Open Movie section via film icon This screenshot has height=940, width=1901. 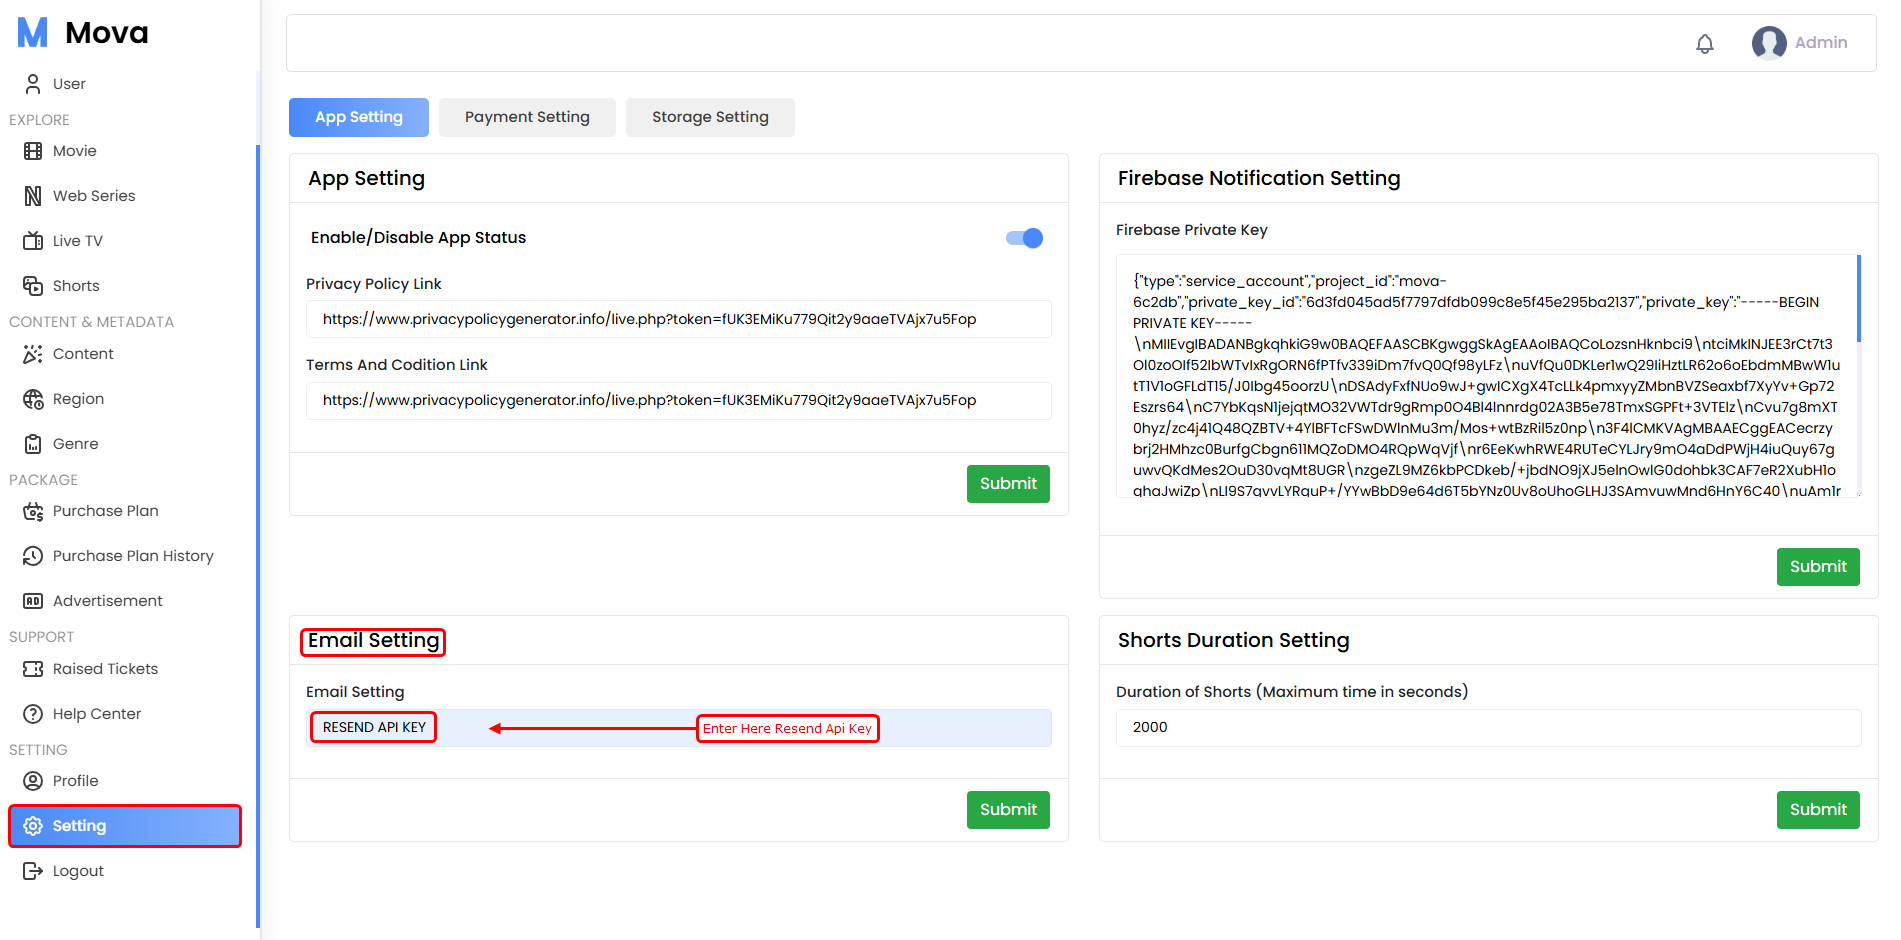click(33, 151)
